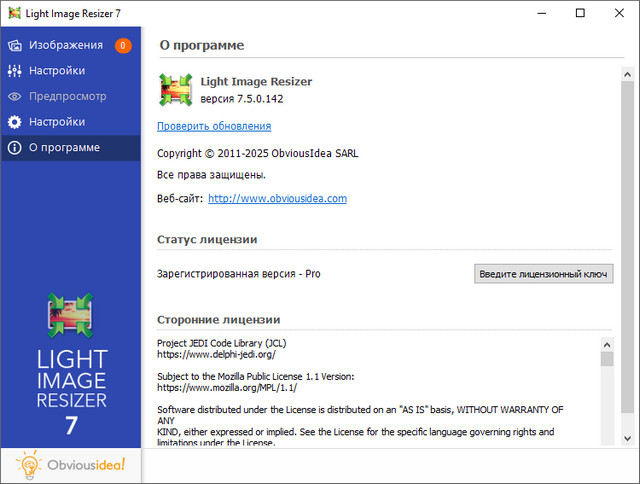Click the Copyright © 2011-2025 ObviousIdea SARL line
Screen dimensions: 640x484
tap(258, 153)
